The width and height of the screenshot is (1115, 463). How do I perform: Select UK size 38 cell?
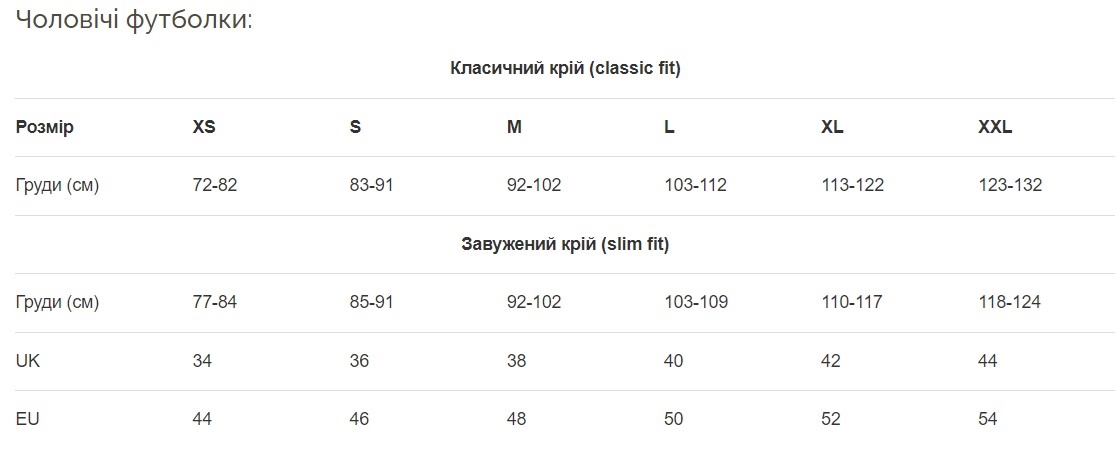click(x=516, y=361)
